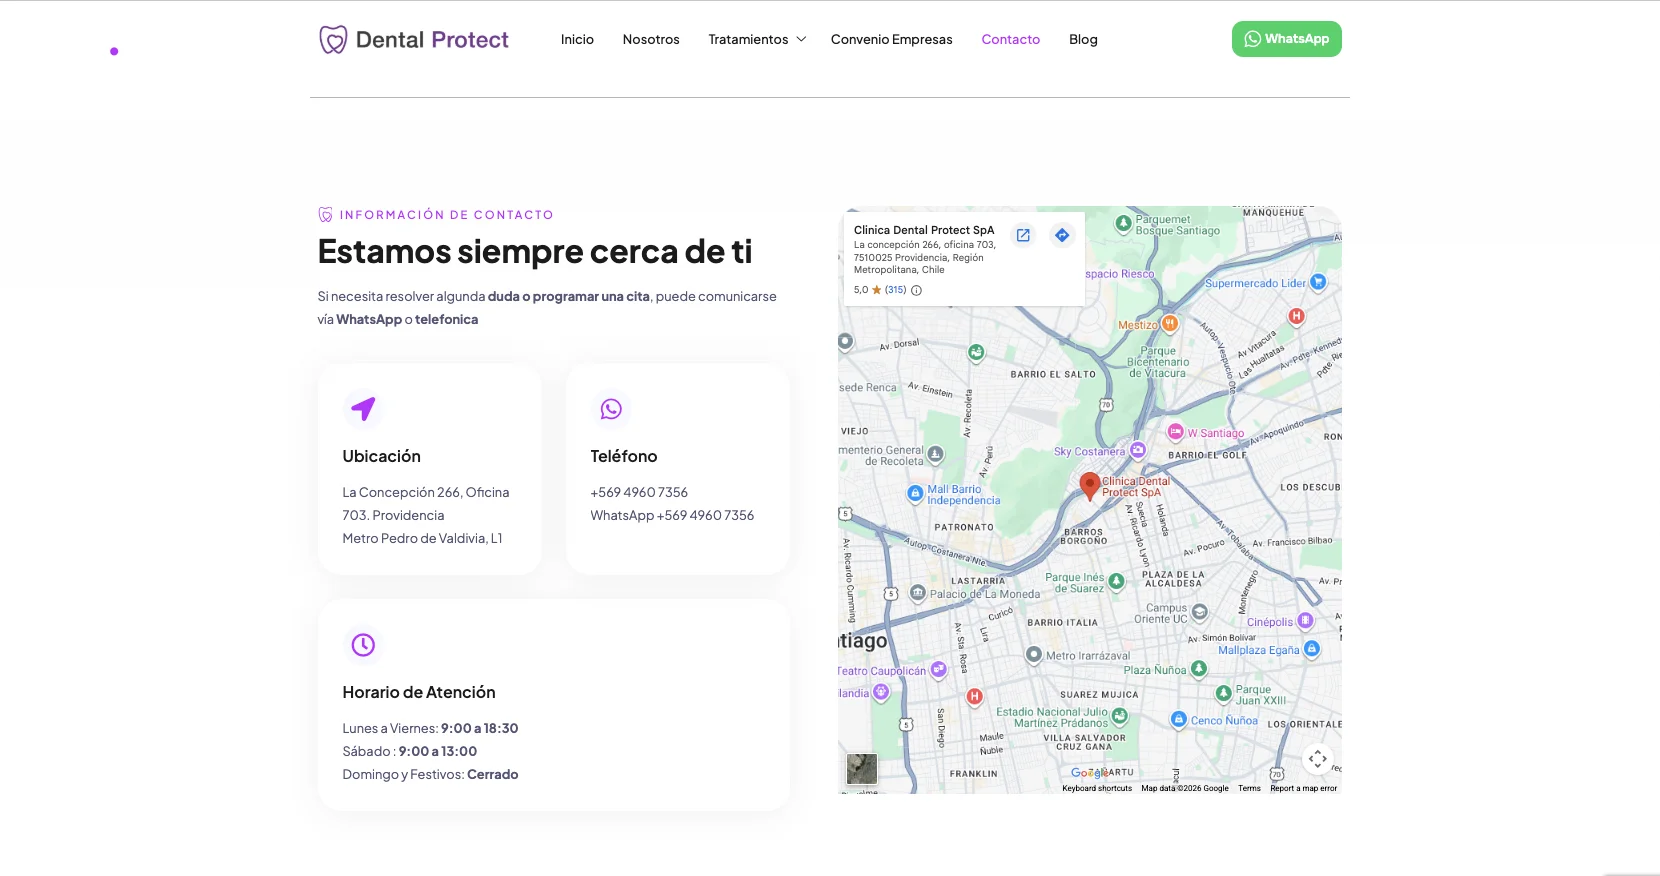Open the 315 reviews link
The height and width of the screenshot is (876, 1660).
[x=895, y=290]
